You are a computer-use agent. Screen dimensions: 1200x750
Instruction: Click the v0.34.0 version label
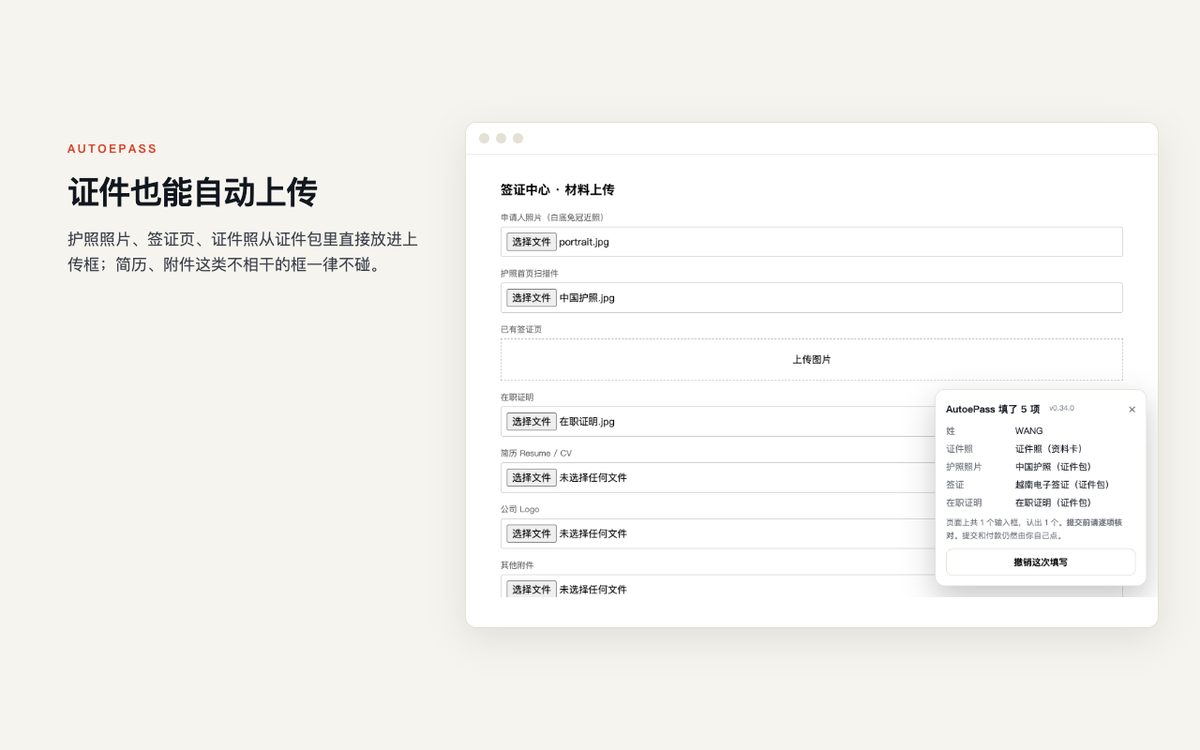pos(1062,408)
